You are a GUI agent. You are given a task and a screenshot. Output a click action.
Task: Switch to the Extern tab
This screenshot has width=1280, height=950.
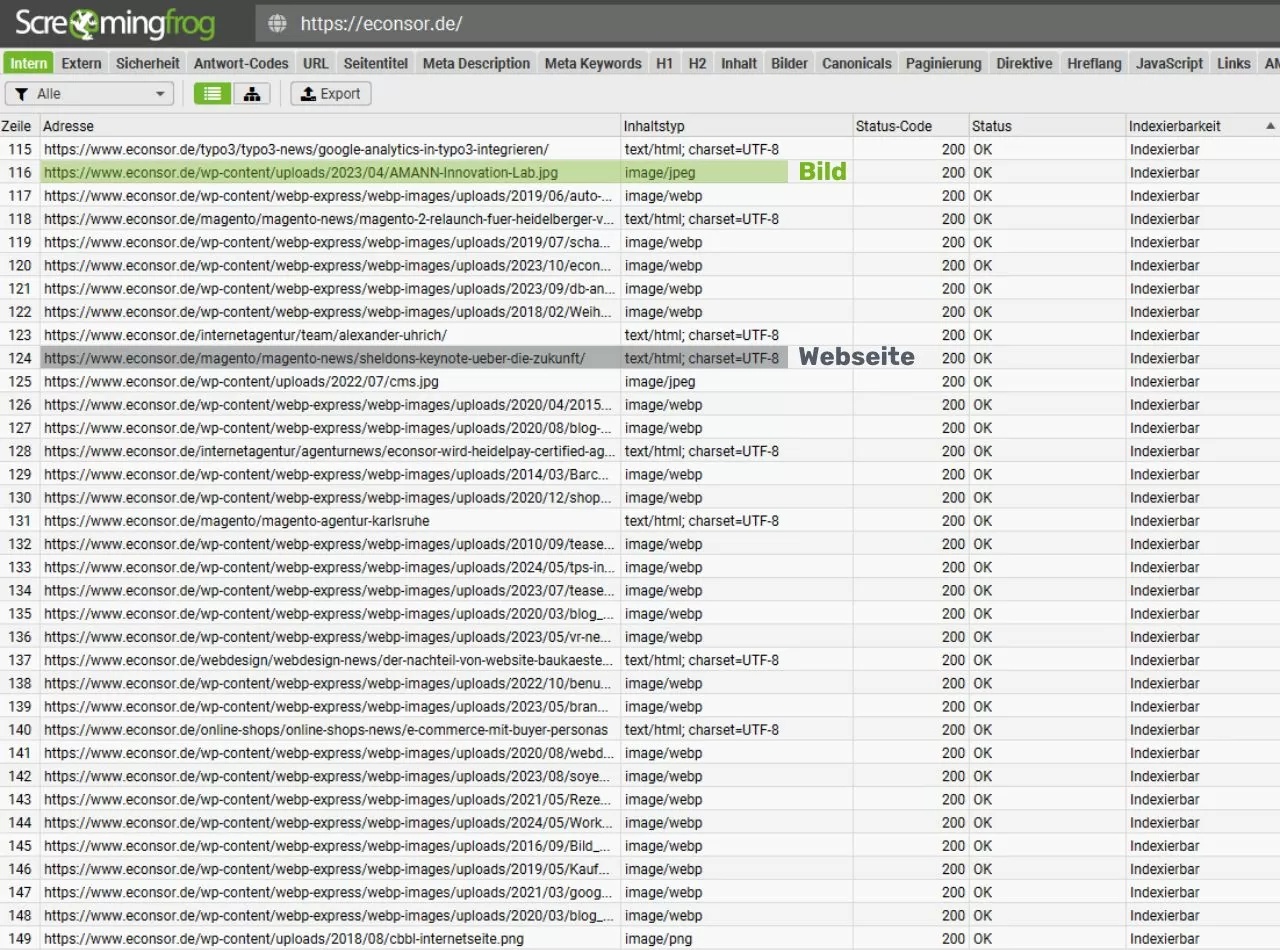pos(81,63)
